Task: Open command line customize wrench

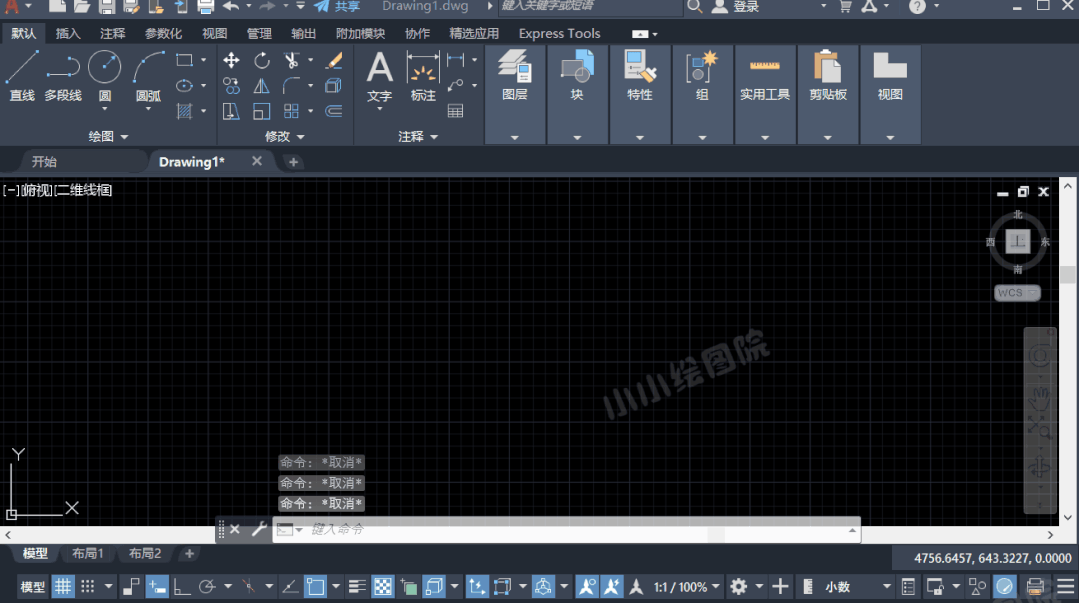Action: [259, 529]
